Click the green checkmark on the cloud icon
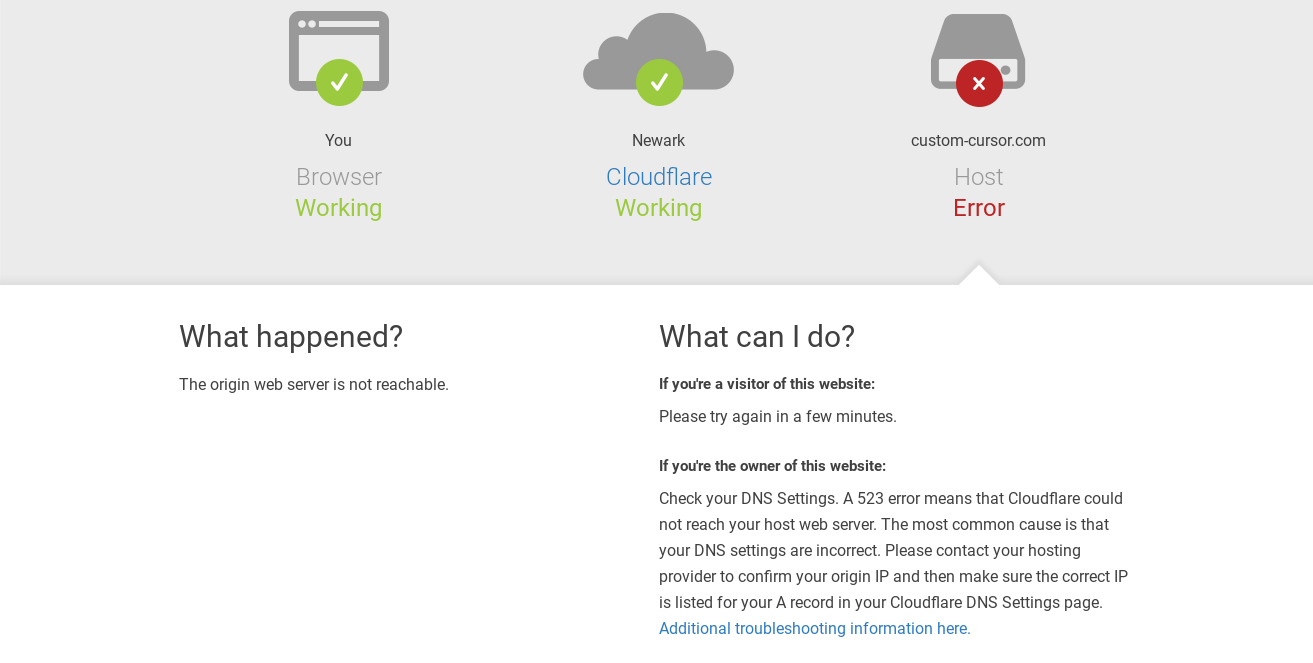1313x663 pixels. pyautogui.click(x=659, y=82)
